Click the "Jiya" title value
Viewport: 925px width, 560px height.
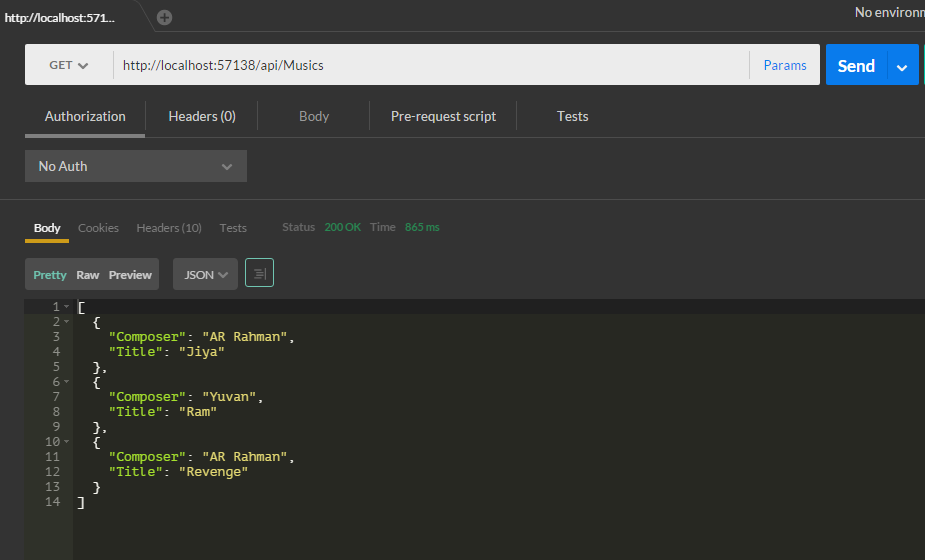coord(202,352)
